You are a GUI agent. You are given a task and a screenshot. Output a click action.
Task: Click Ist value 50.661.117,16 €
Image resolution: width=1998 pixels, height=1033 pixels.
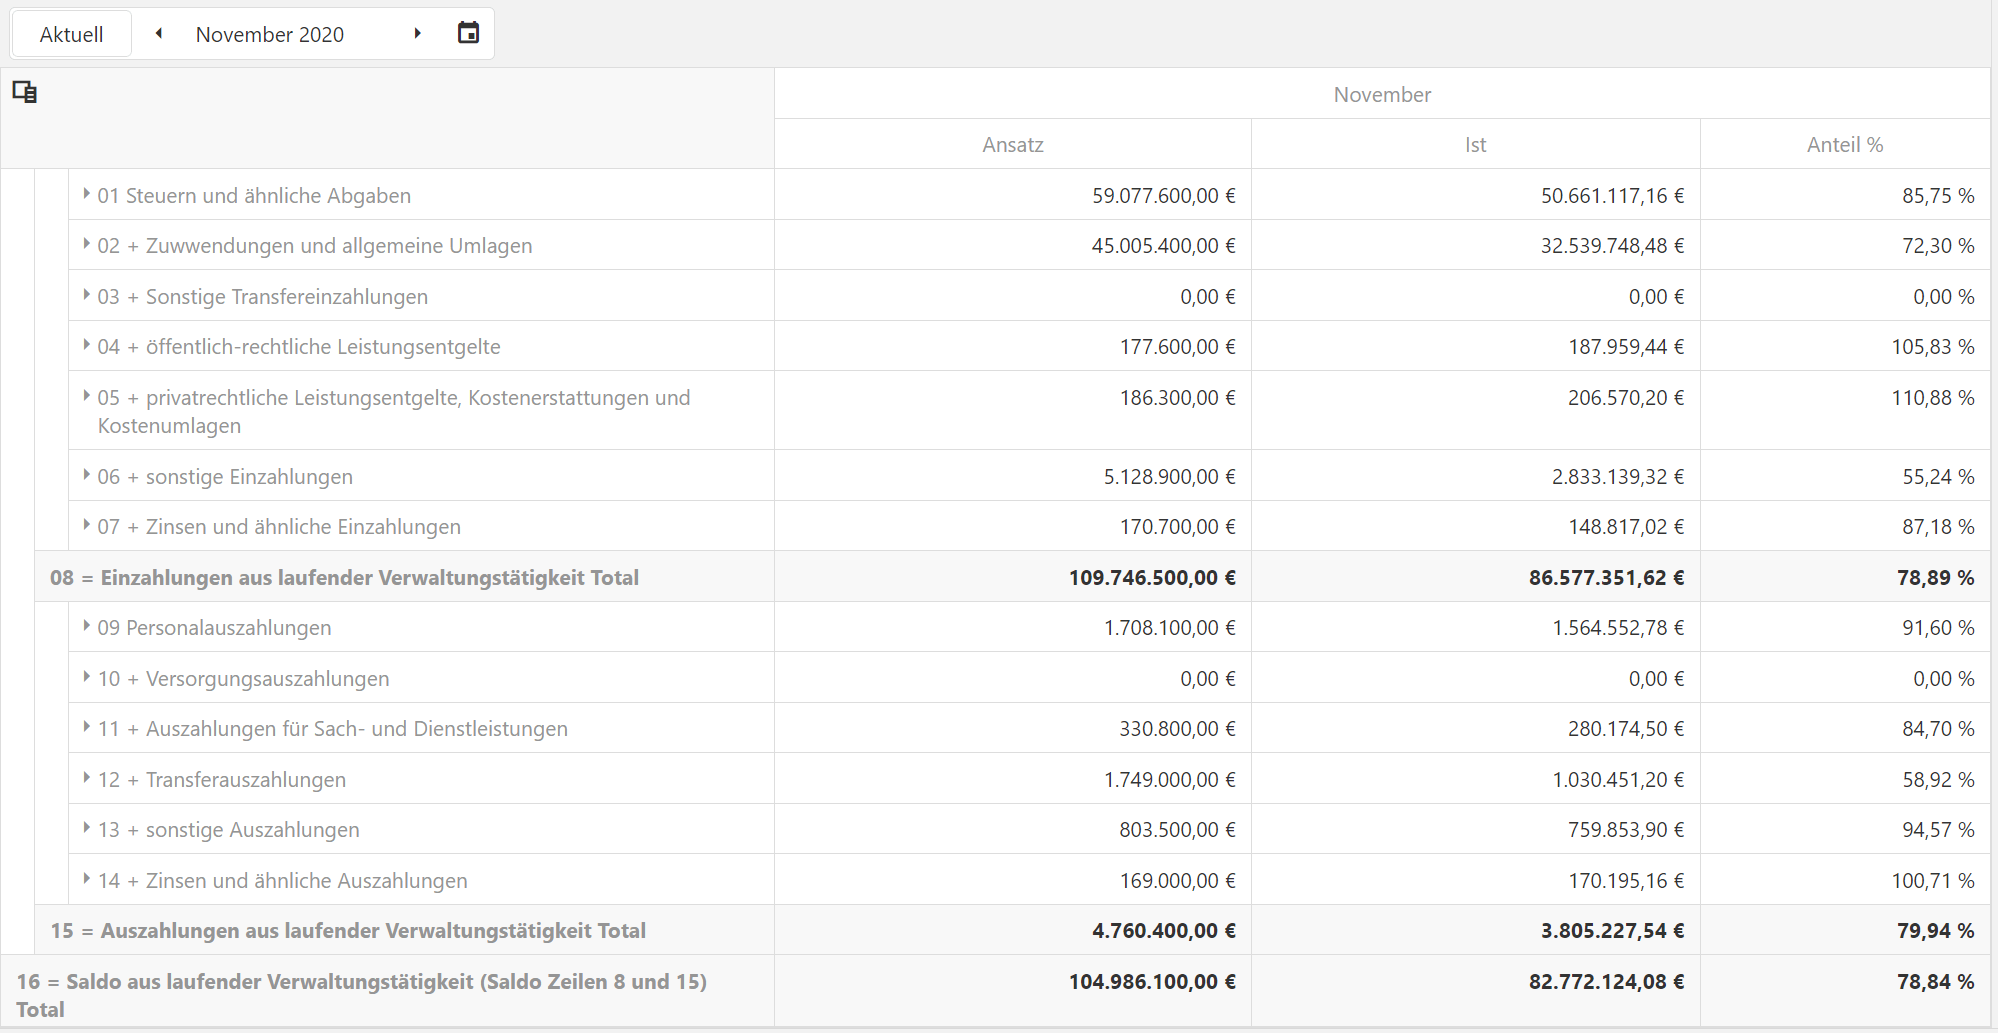[1612, 195]
